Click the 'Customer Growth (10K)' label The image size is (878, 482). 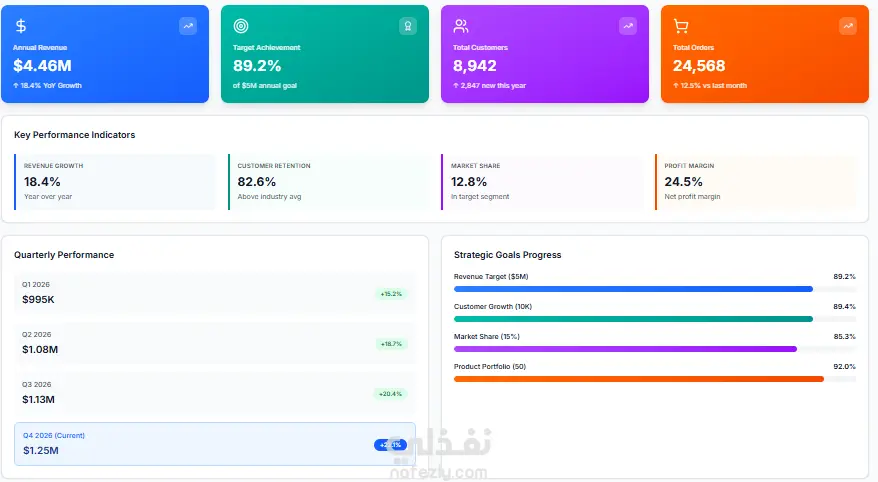coord(493,307)
